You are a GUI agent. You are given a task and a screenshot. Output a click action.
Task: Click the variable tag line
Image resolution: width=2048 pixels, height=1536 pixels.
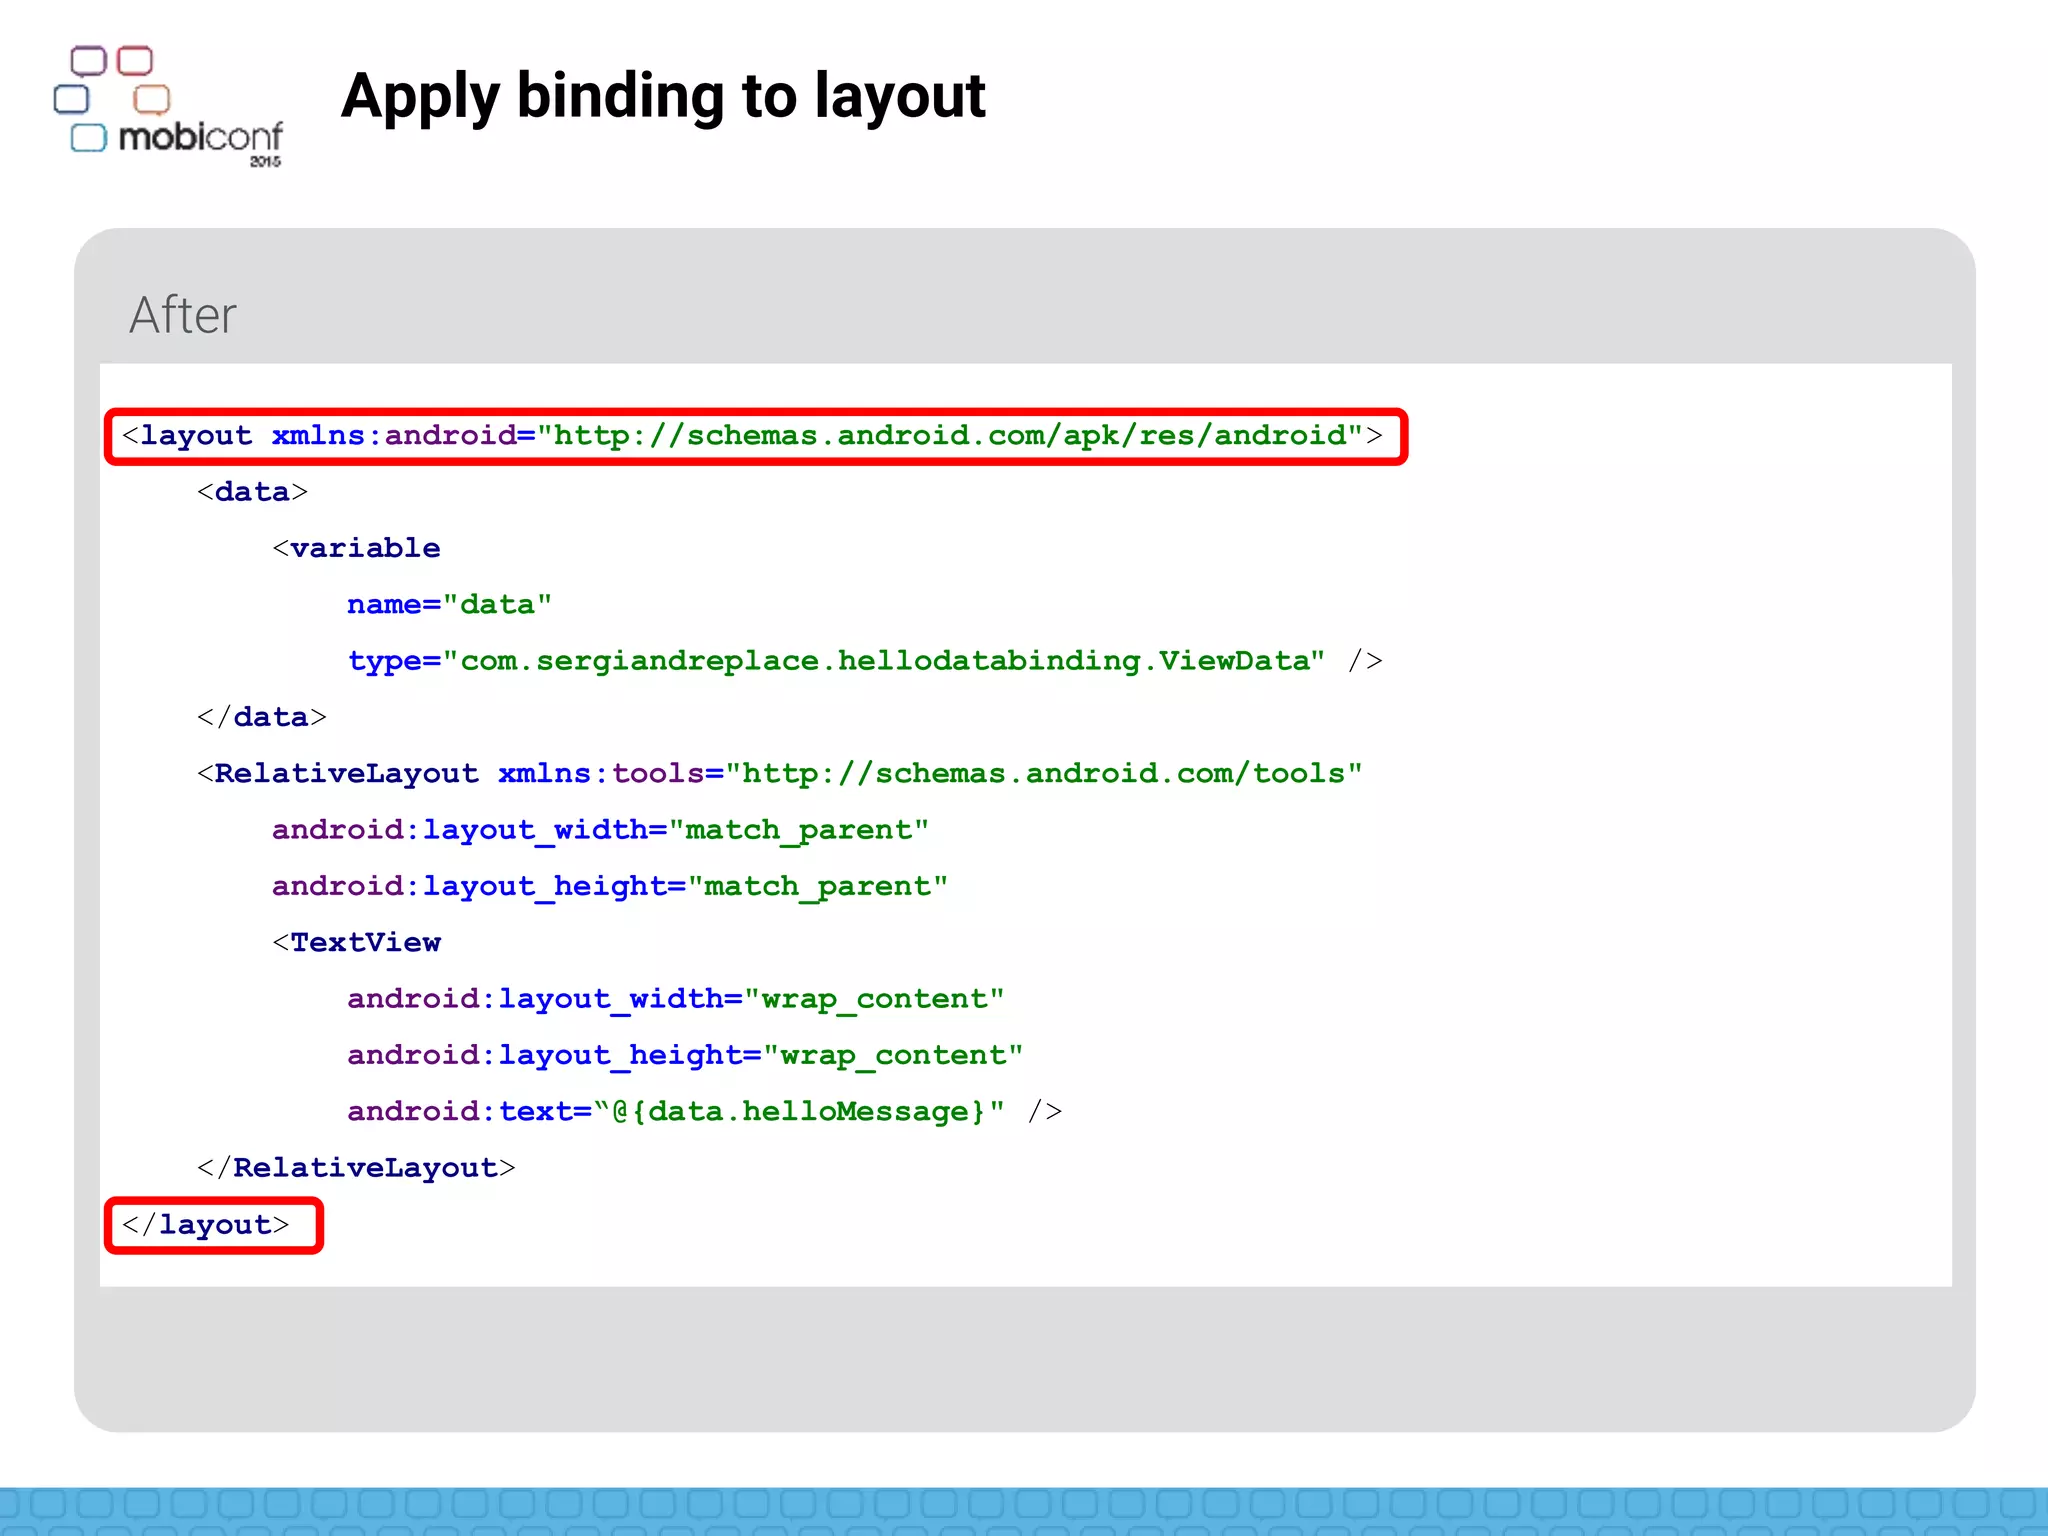point(356,548)
